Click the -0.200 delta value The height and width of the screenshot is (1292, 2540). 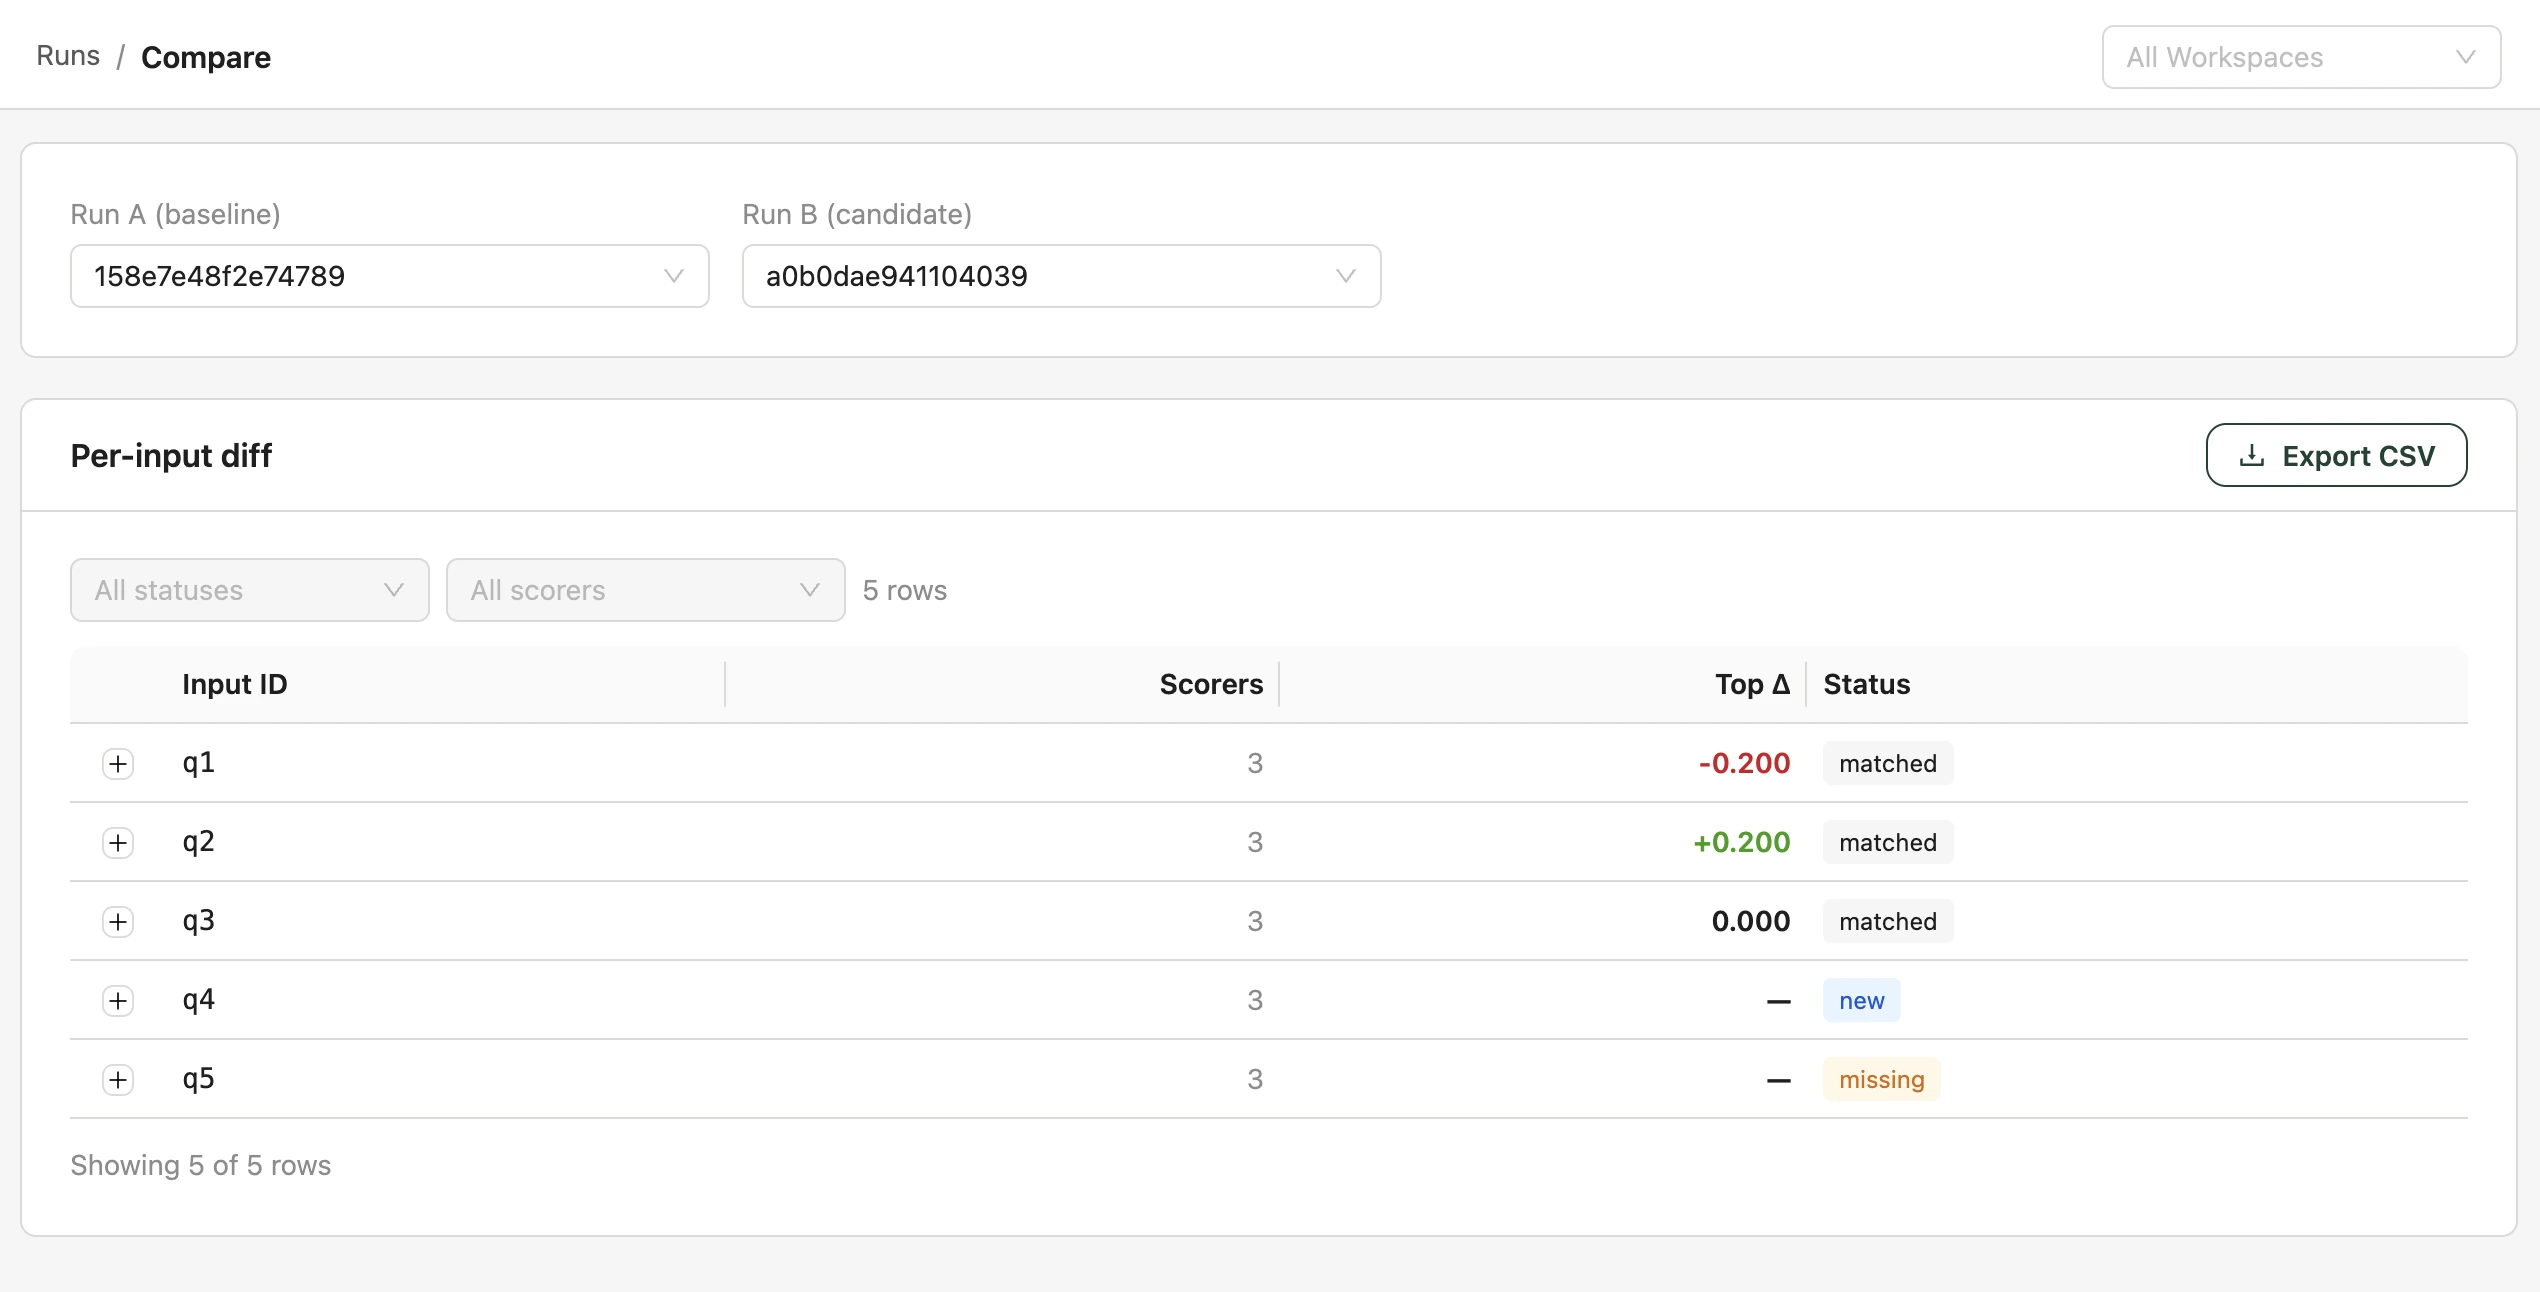tap(1744, 763)
